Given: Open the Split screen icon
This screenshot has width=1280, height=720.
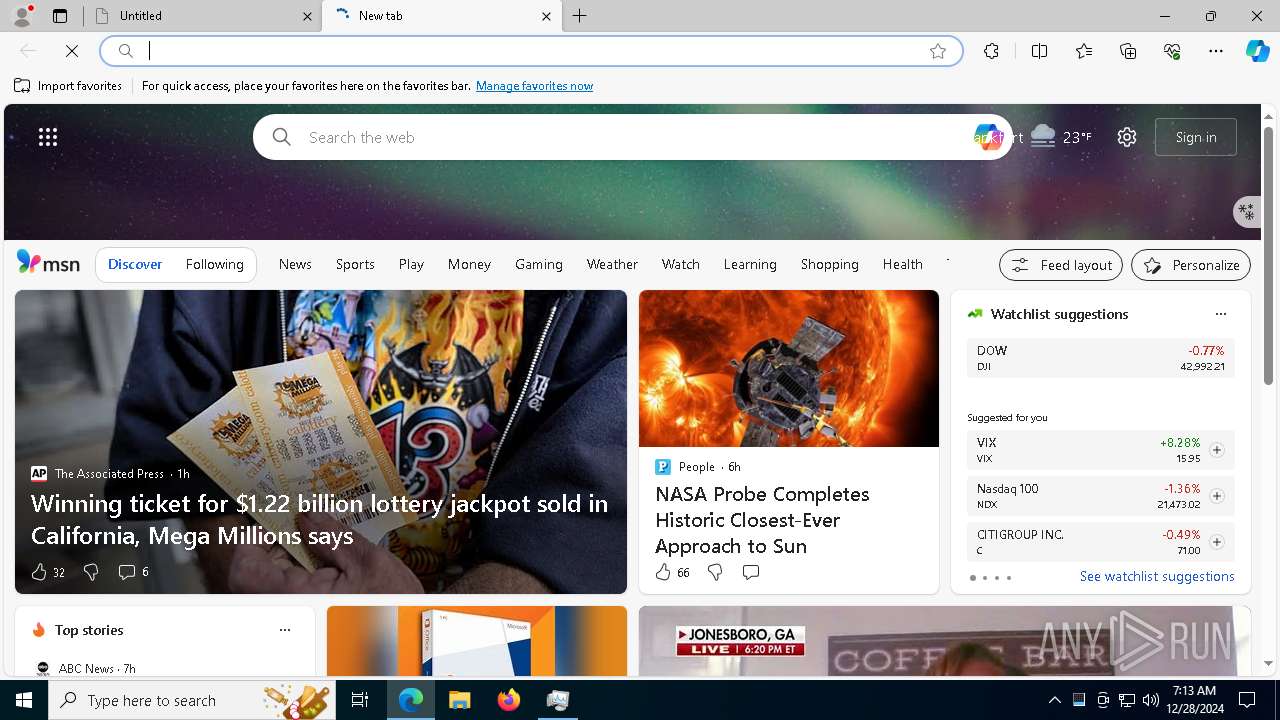Looking at the screenshot, I should click(x=1039, y=51).
